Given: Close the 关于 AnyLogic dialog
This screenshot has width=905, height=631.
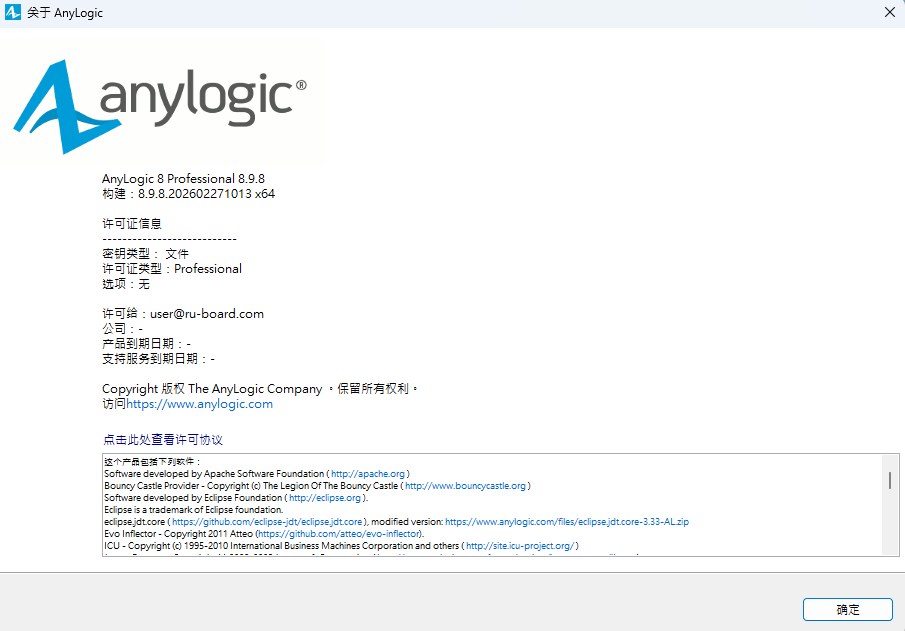Looking at the screenshot, I should coord(889,12).
